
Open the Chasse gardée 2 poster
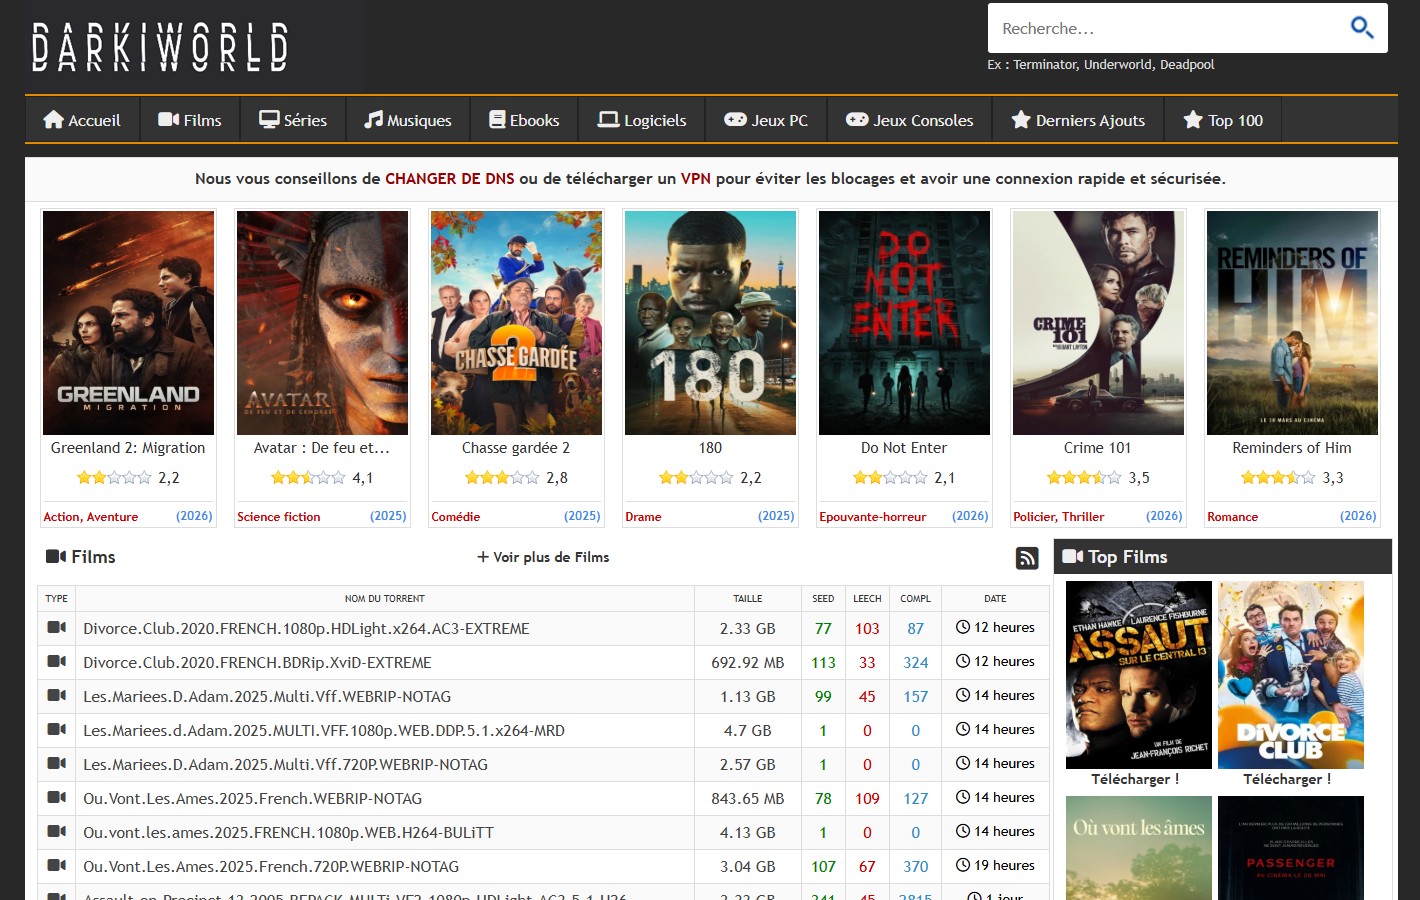516,323
